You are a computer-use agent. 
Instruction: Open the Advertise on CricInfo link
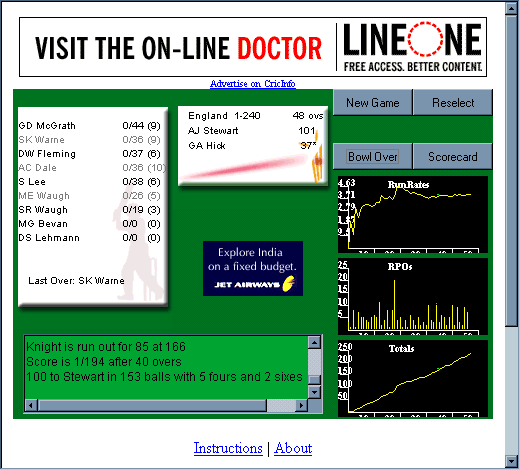pyautogui.click(x=253, y=84)
